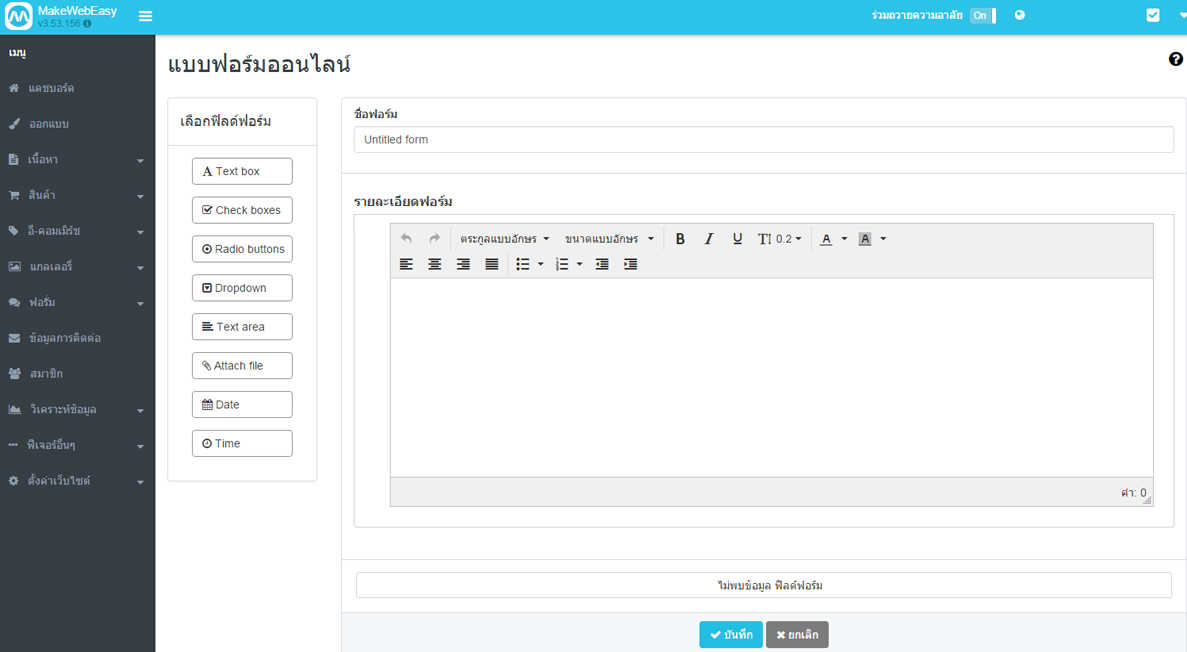The height and width of the screenshot is (652, 1187).
Task: Click the Underline icon in editor
Action: (737, 239)
